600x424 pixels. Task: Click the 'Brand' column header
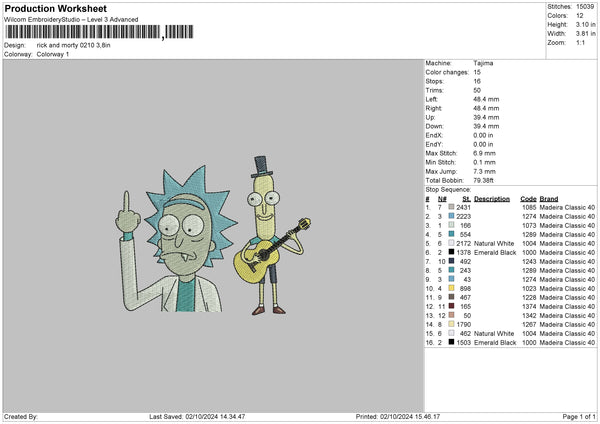(549, 199)
